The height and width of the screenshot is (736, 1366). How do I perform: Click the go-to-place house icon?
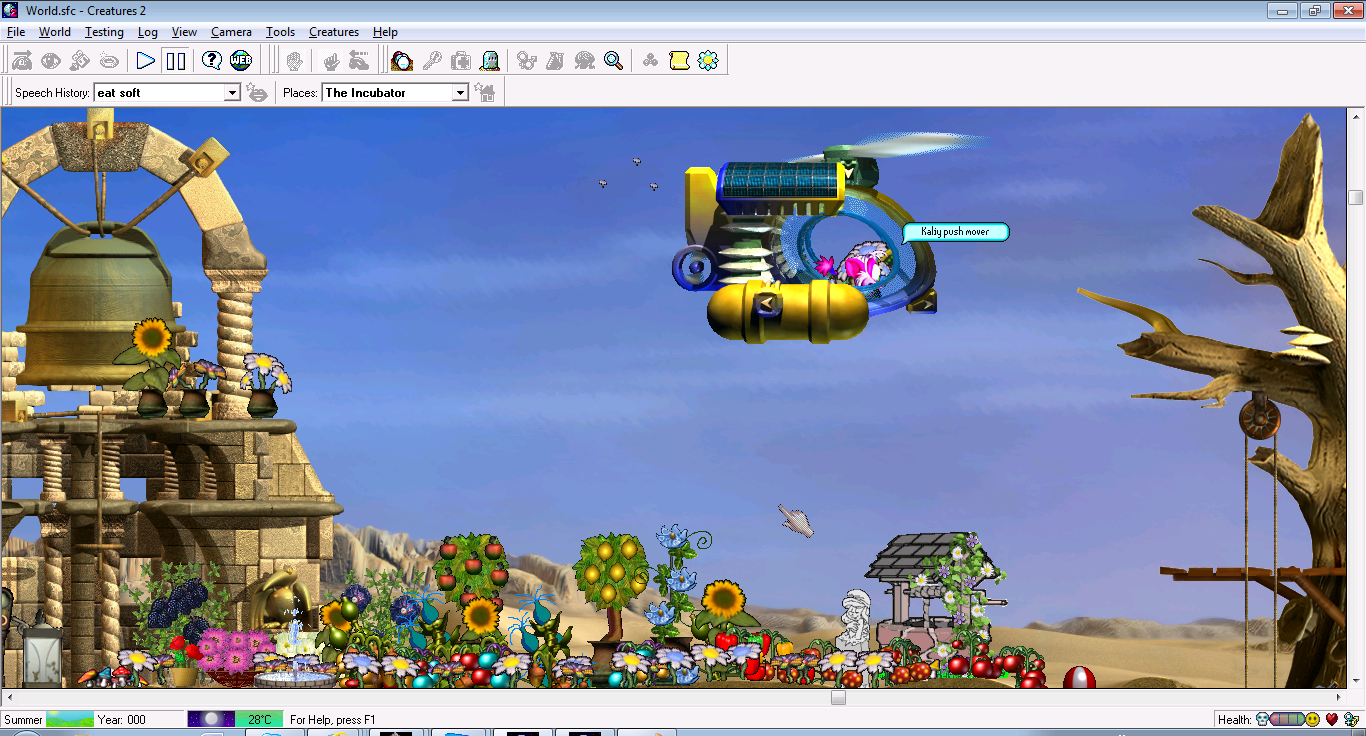(486, 93)
